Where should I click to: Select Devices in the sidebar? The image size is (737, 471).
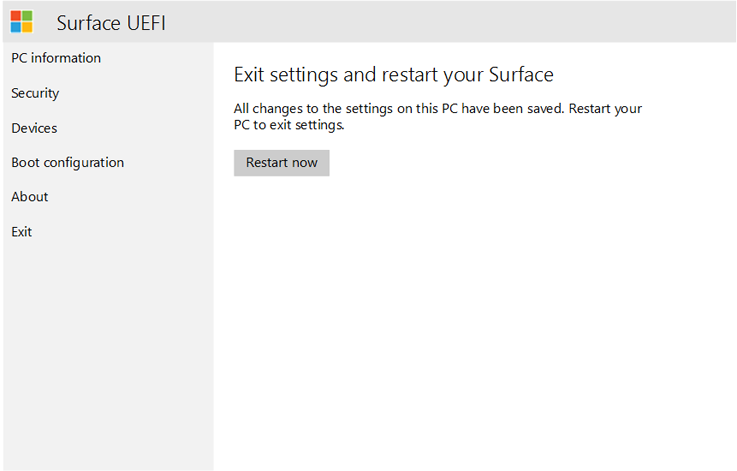34,128
